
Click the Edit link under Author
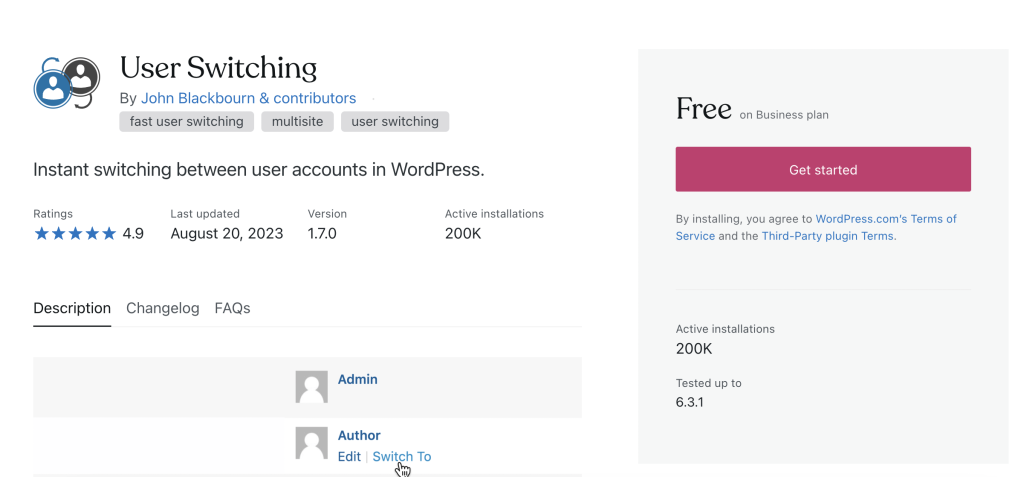click(x=349, y=456)
